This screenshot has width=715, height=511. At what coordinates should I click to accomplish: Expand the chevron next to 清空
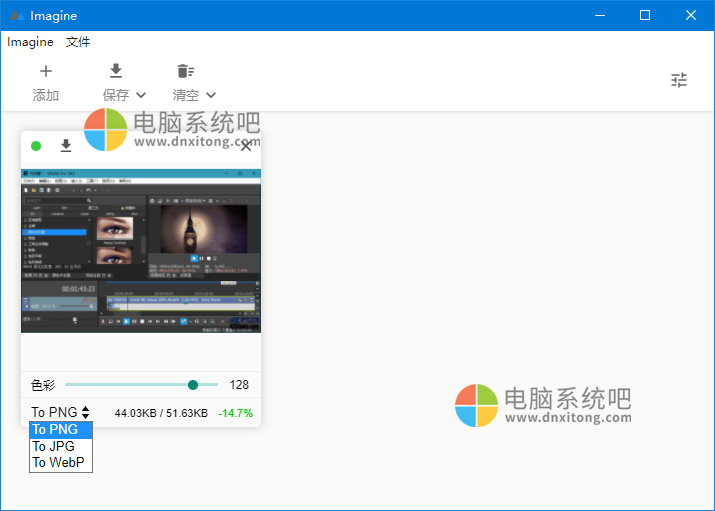211,95
